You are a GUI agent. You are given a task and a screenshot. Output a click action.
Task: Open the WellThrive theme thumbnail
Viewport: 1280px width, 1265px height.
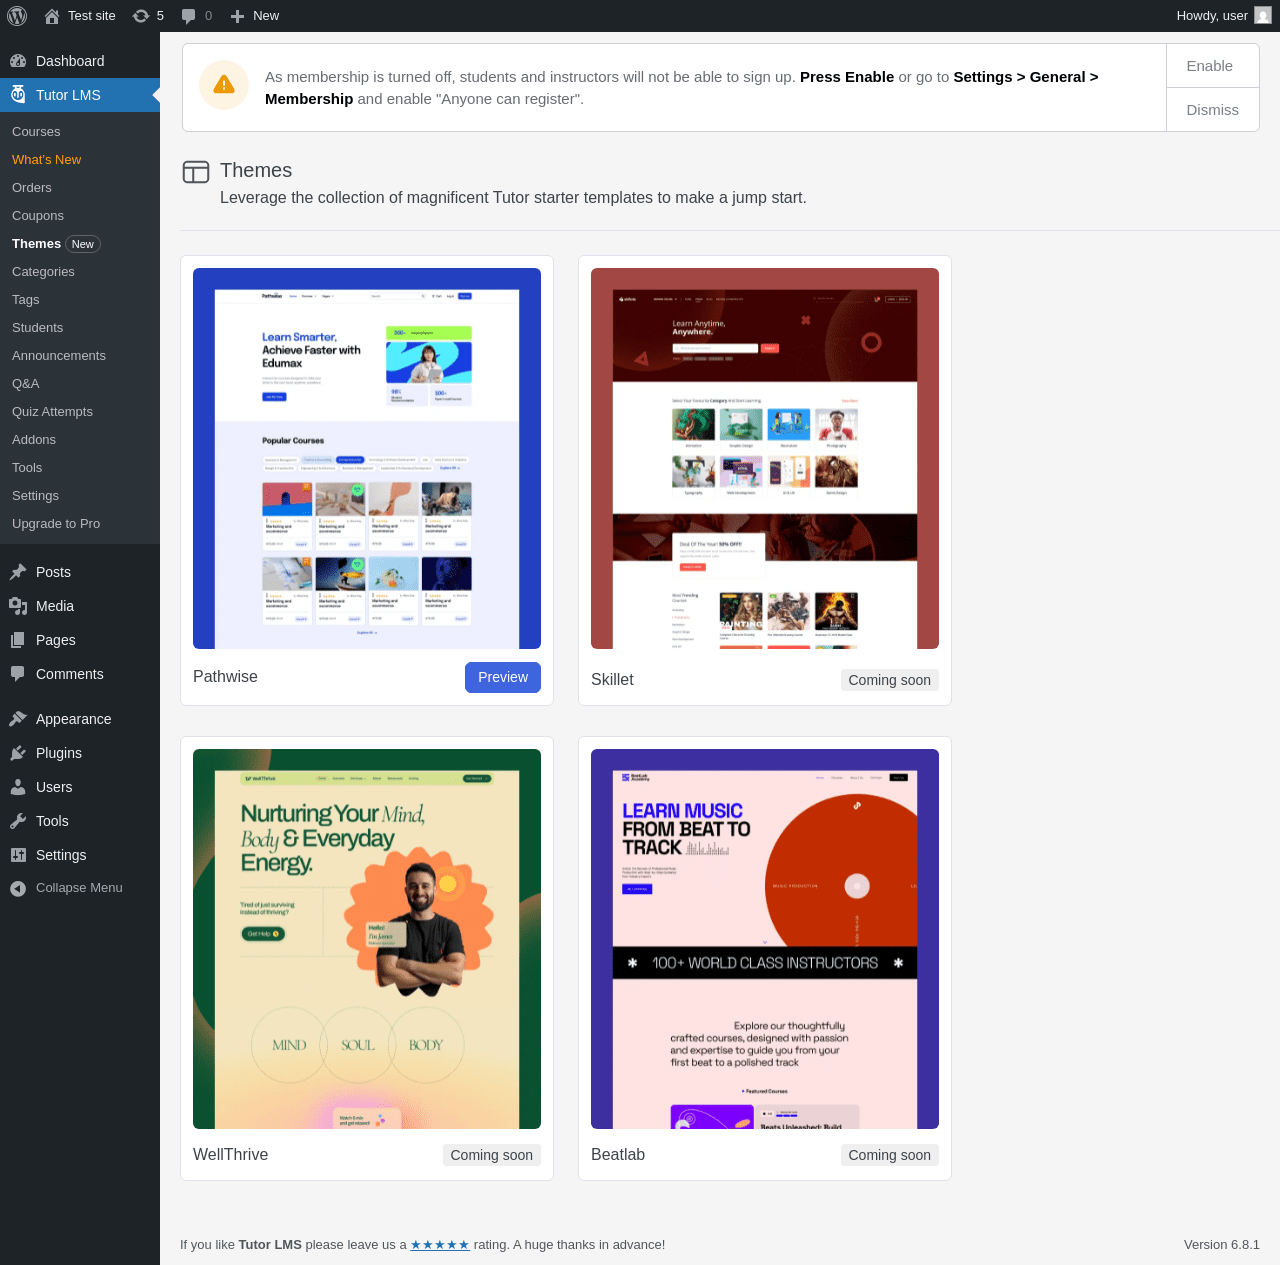(x=367, y=939)
